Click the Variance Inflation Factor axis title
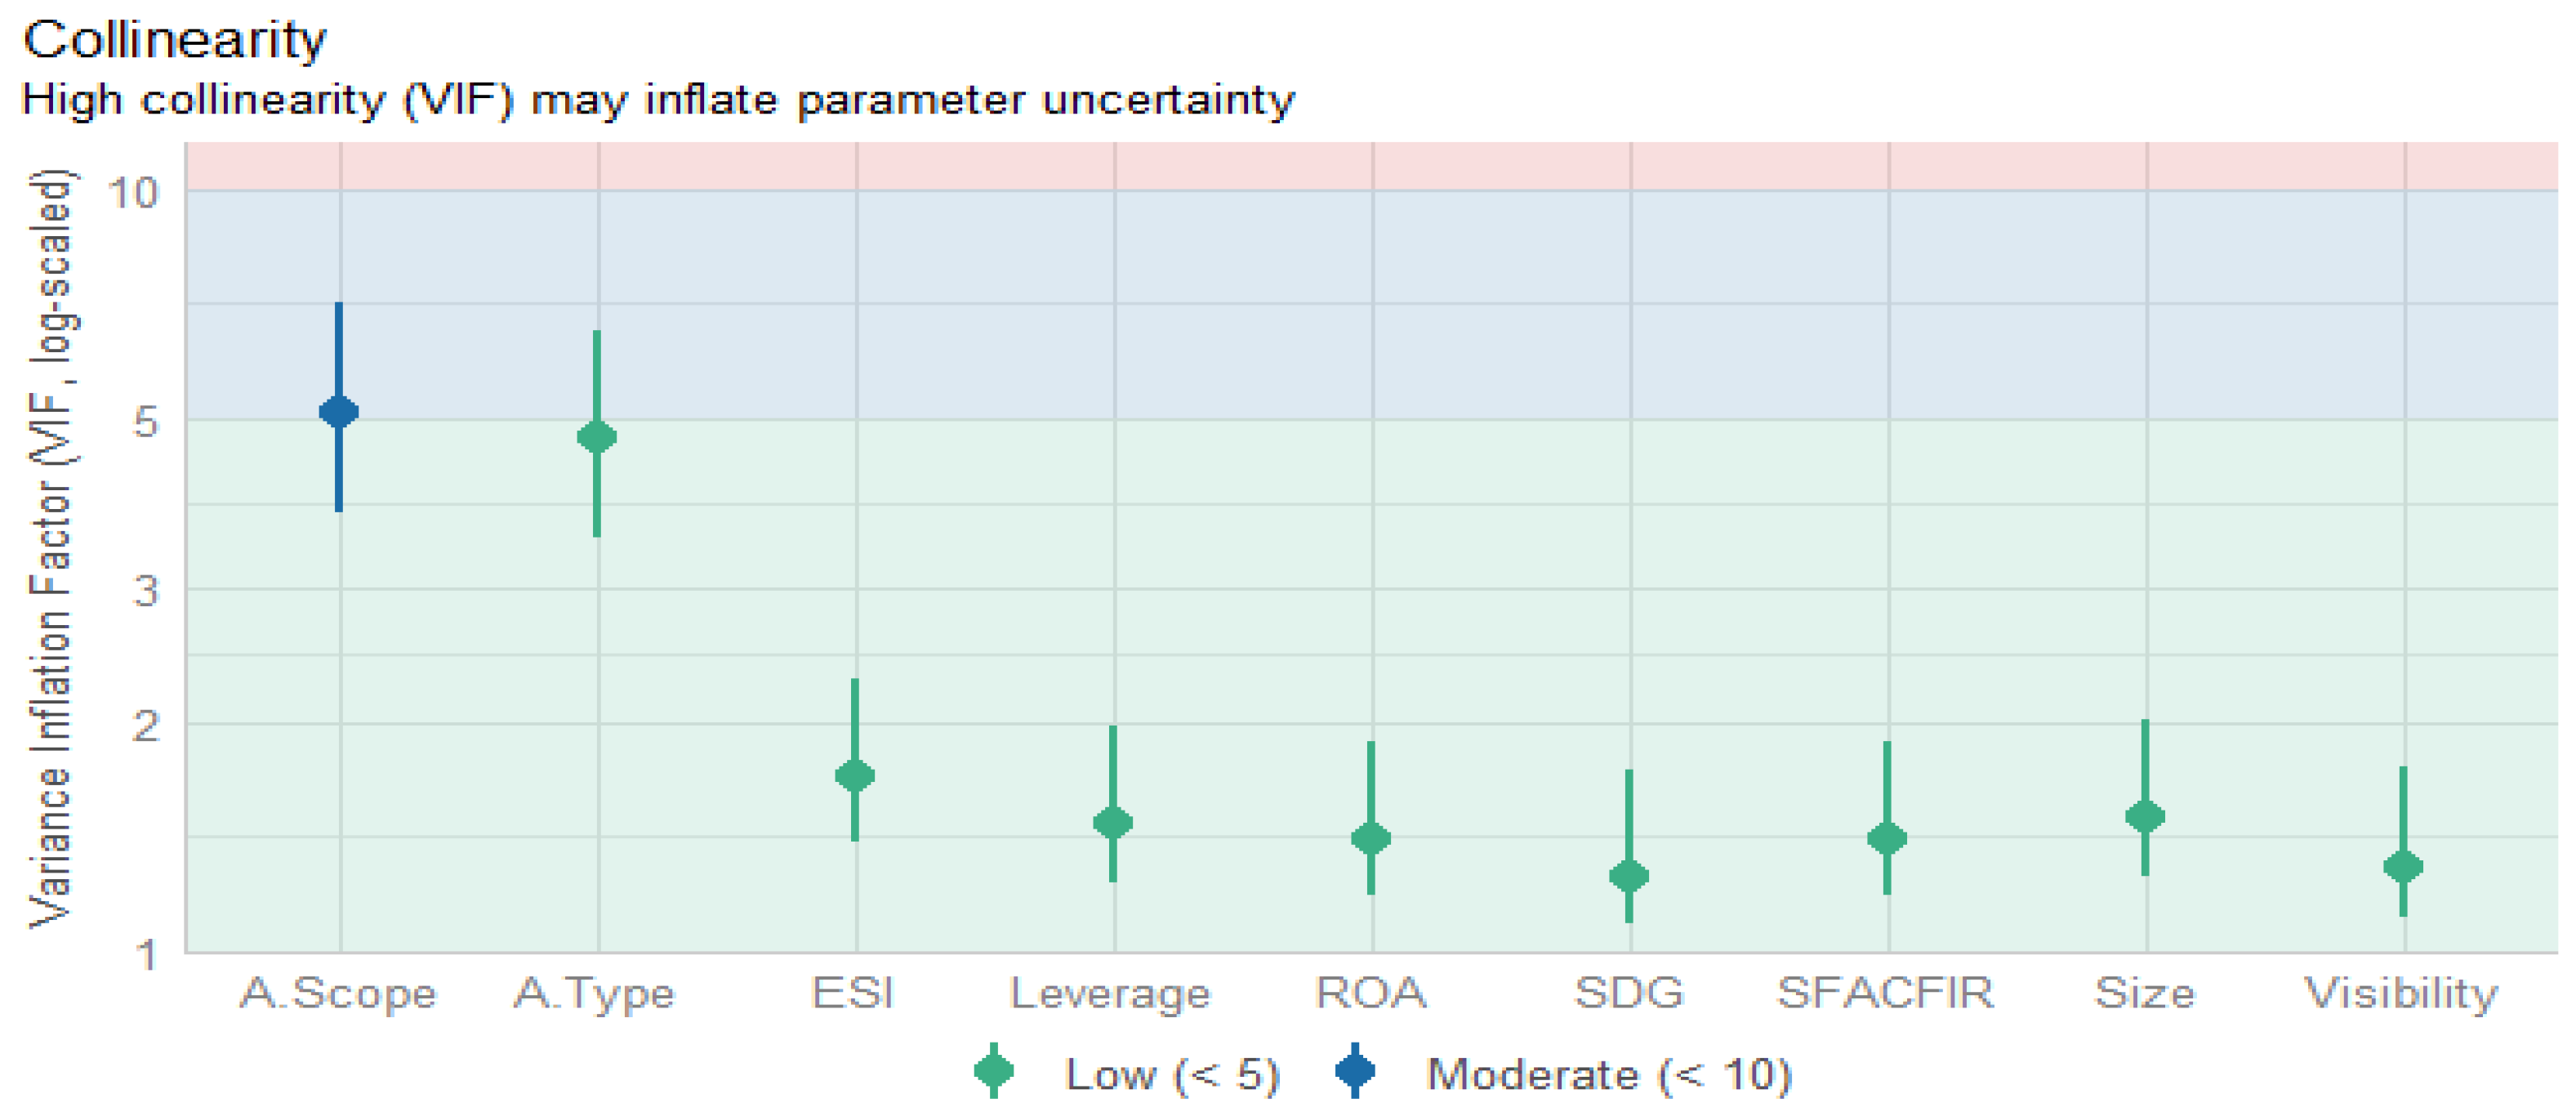This screenshot has height=1112, width=2576. (x=50, y=548)
